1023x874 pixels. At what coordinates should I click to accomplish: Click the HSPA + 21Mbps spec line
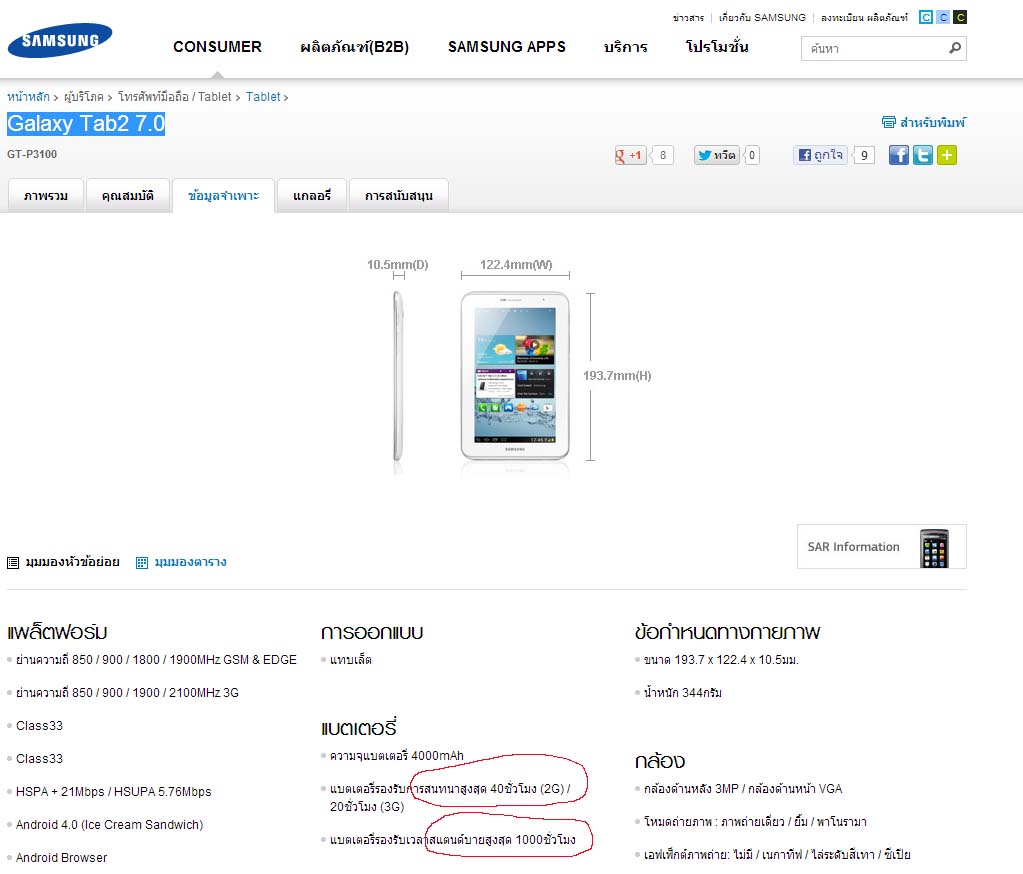click(x=114, y=791)
